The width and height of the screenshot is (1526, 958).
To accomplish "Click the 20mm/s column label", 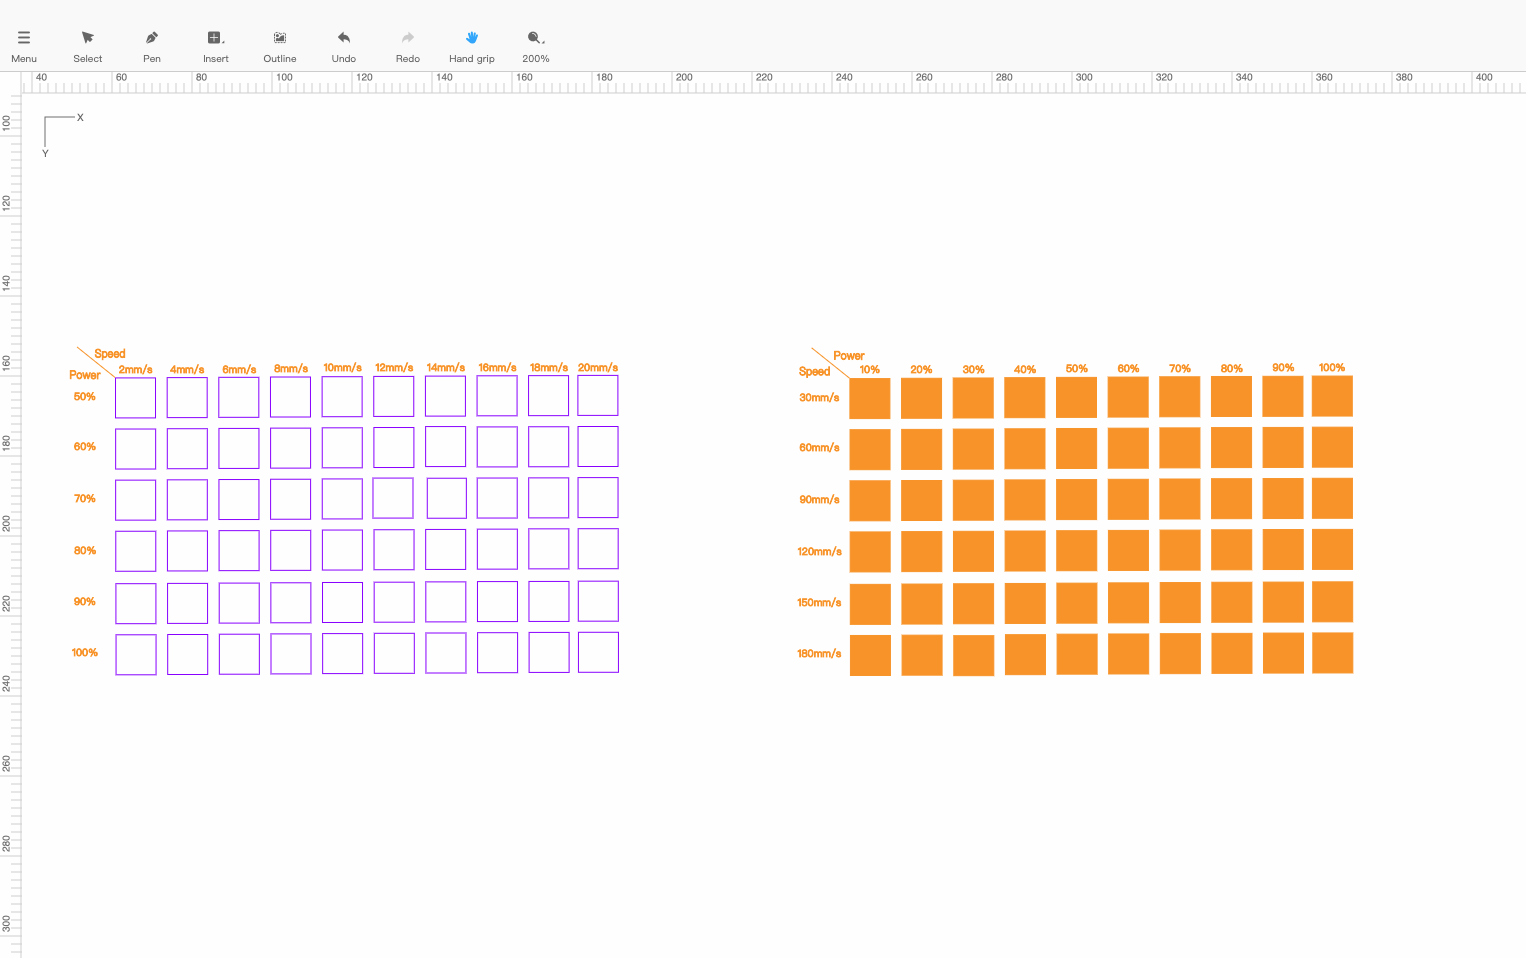I will [598, 368].
